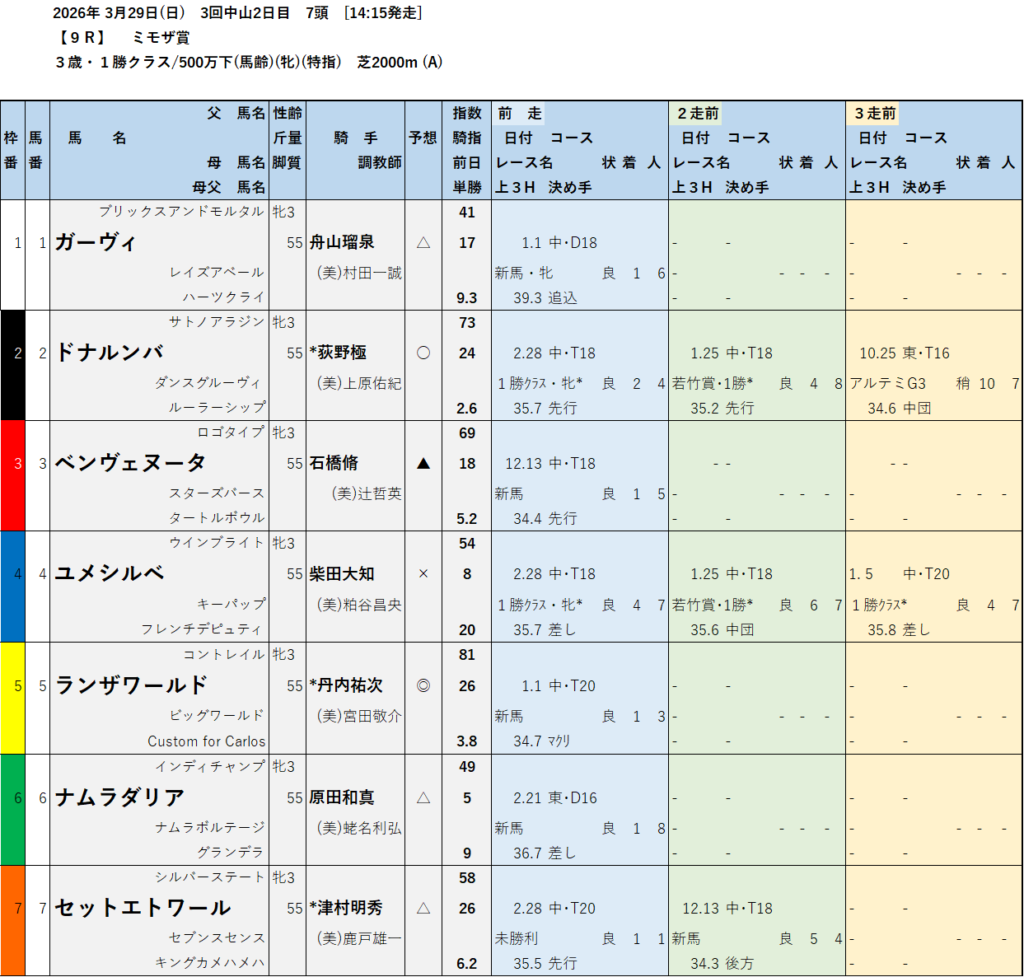
Task: Select the red frame 3 color cell
Action: click(x=11, y=475)
